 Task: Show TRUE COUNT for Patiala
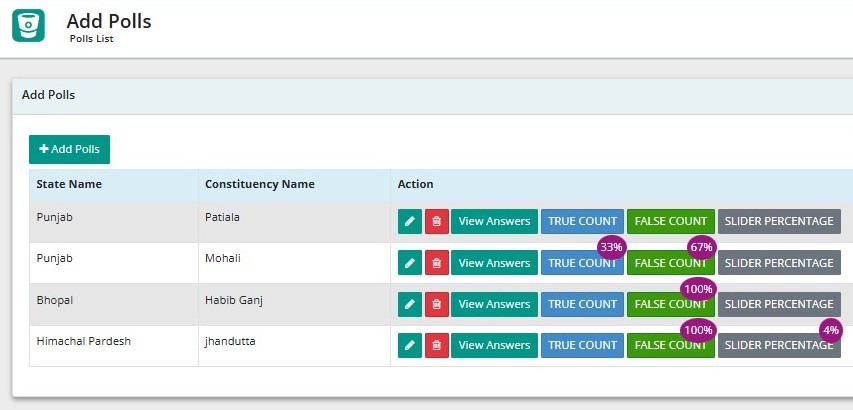582,221
